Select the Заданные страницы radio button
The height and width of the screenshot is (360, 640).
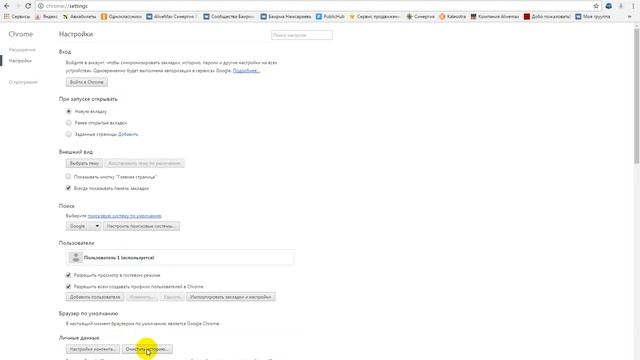click(69, 134)
